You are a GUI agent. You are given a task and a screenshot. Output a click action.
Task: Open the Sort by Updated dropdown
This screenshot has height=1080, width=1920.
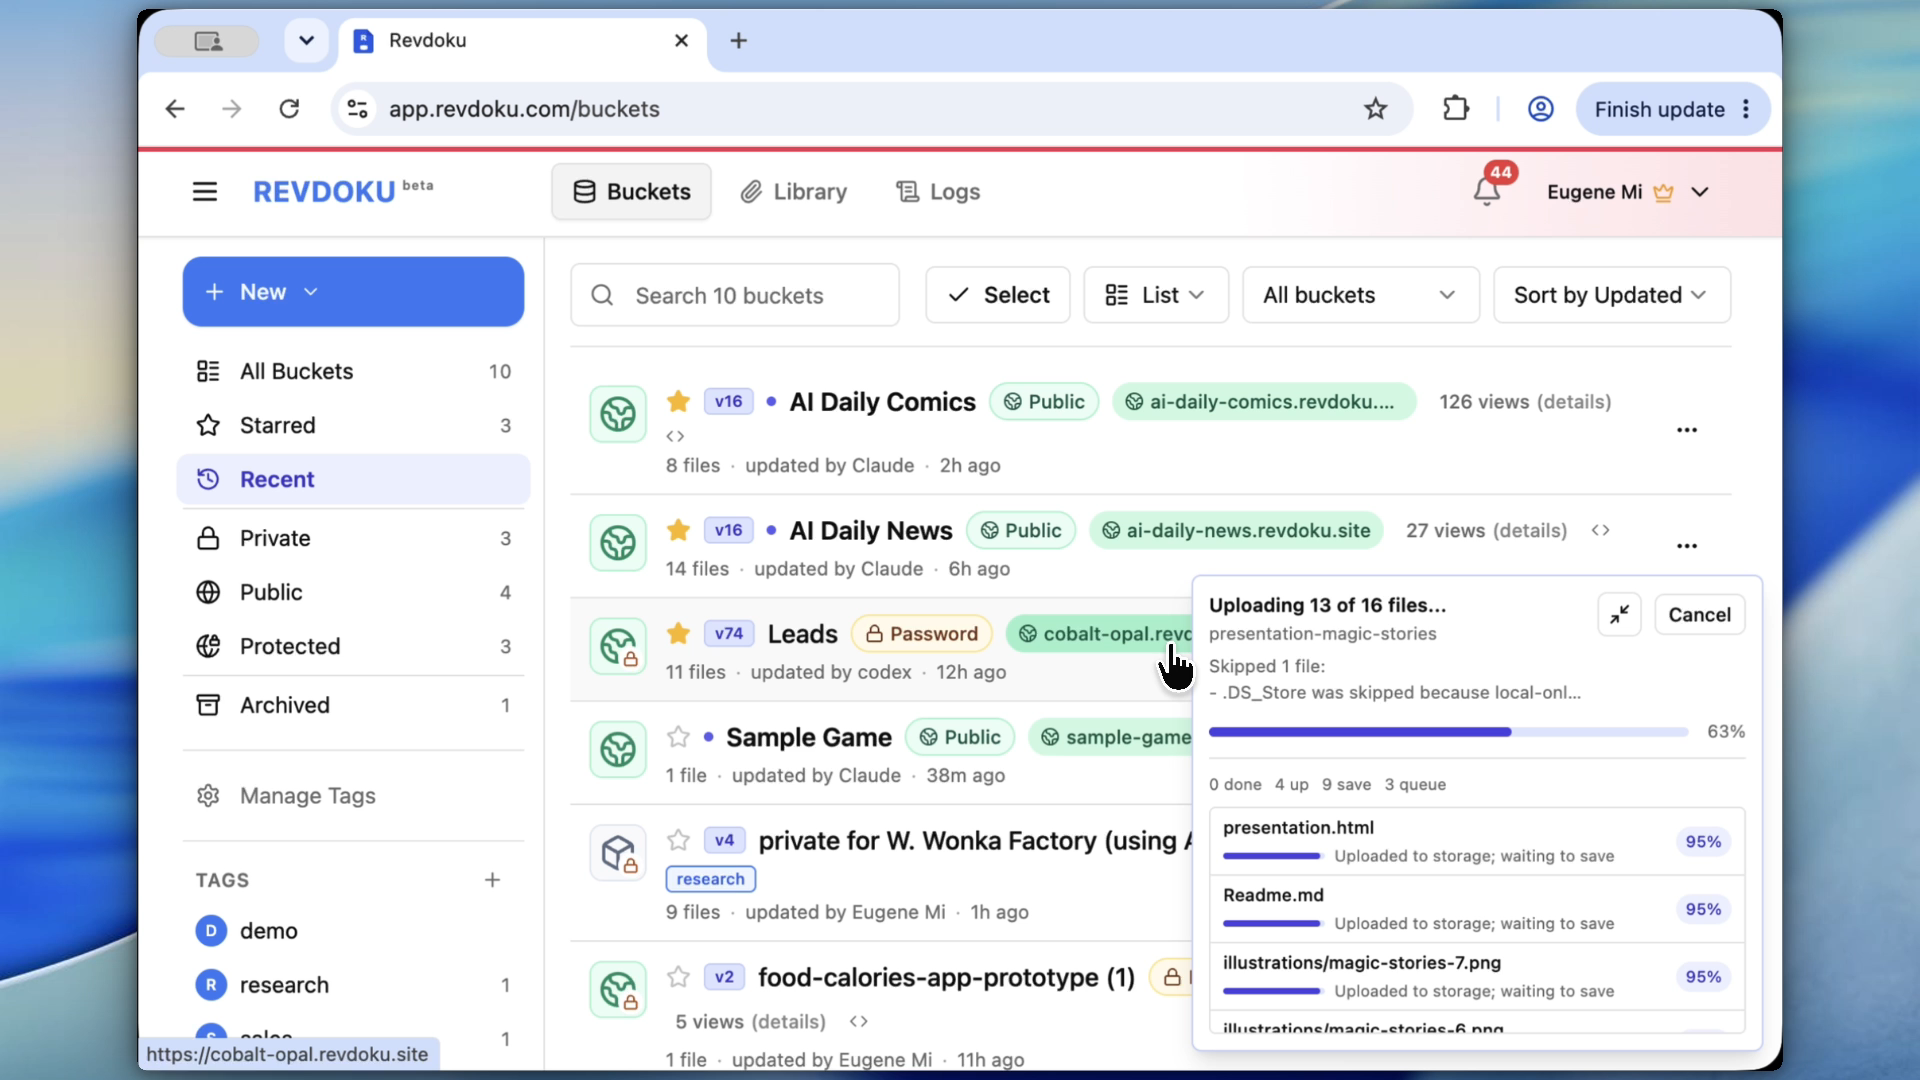tap(1611, 295)
